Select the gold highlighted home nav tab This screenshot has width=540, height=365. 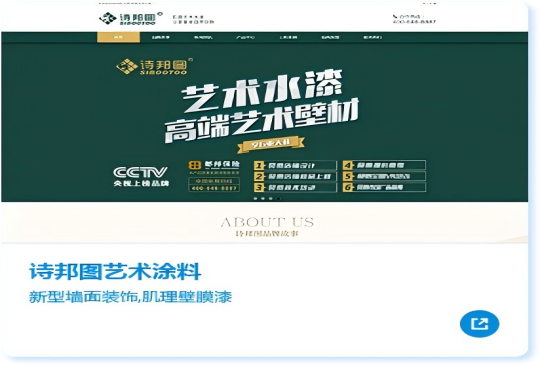point(118,37)
